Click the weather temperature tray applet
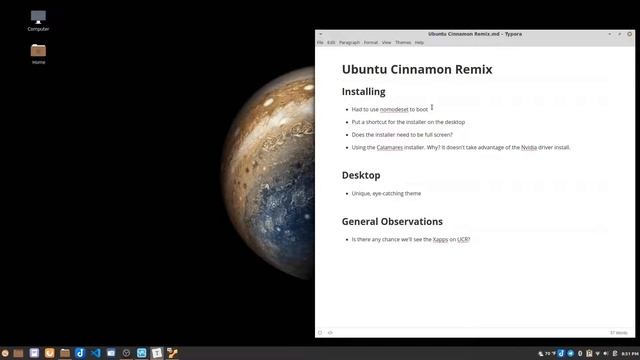 [x=547, y=353]
